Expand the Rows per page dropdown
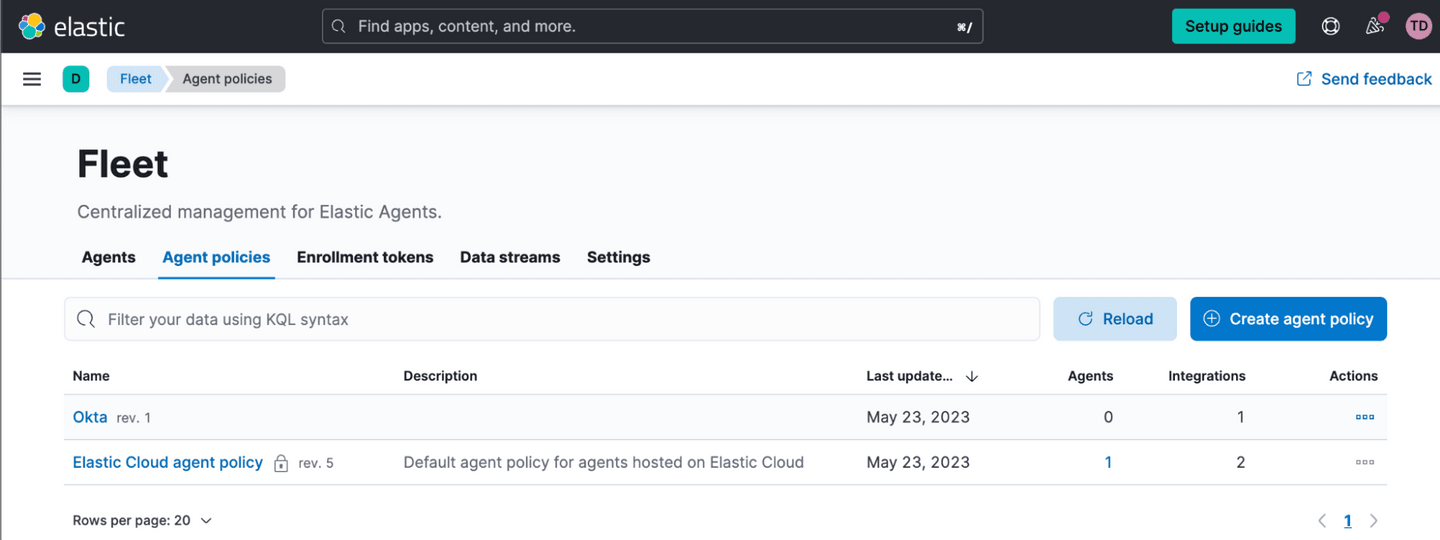This screenshot has width=1440, height=540. tap(143, 520)
